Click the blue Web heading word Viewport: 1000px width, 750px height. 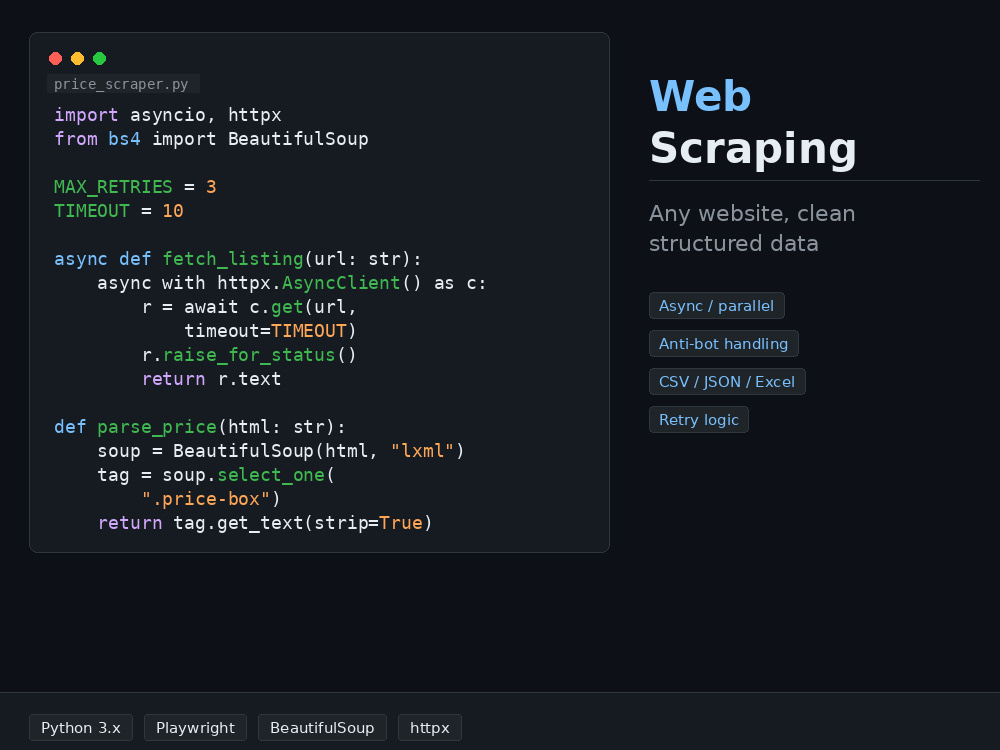point(700,97)
